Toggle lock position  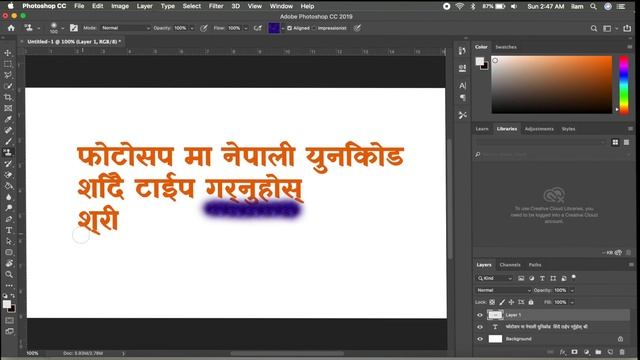(511, 302)
